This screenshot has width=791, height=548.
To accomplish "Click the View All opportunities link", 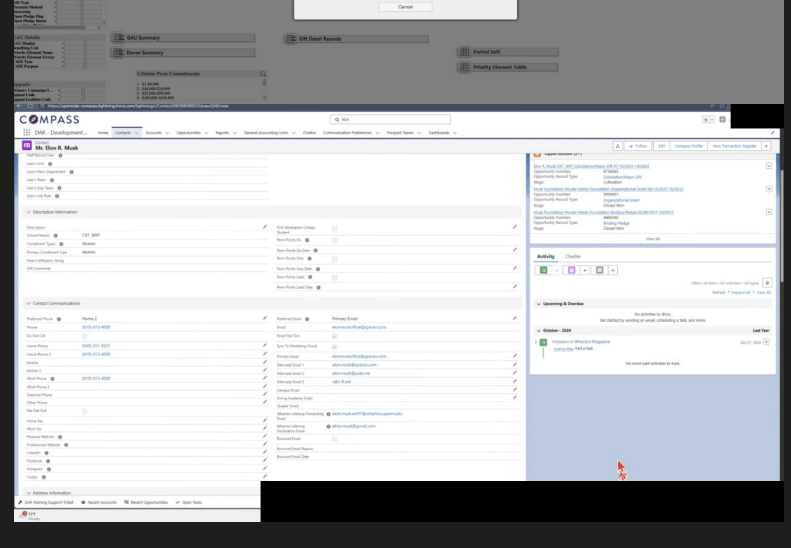I will [652, 239].
